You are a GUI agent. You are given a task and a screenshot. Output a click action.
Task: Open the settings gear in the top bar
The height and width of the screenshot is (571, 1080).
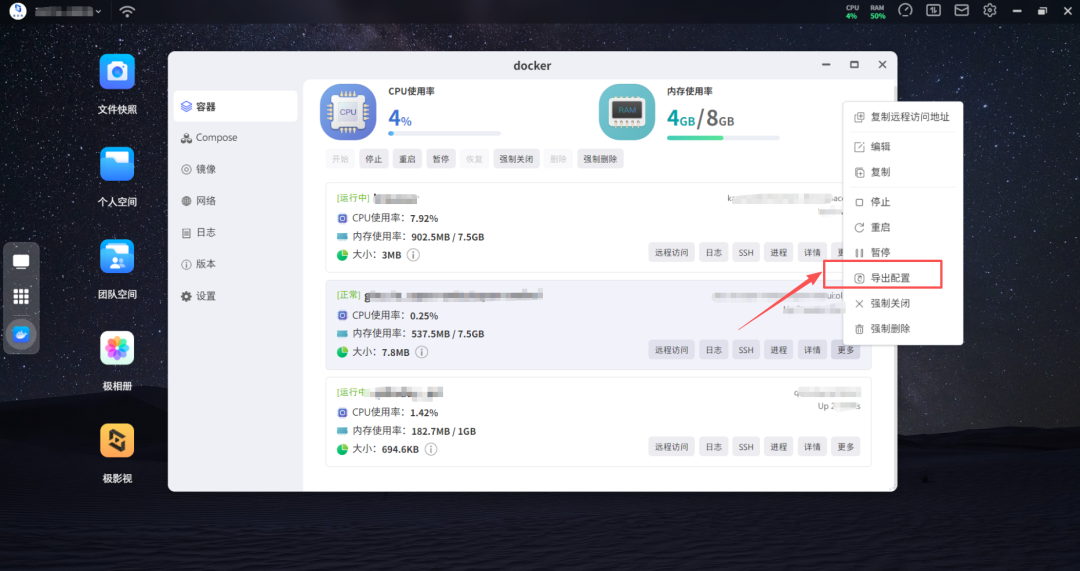[990, 10]
